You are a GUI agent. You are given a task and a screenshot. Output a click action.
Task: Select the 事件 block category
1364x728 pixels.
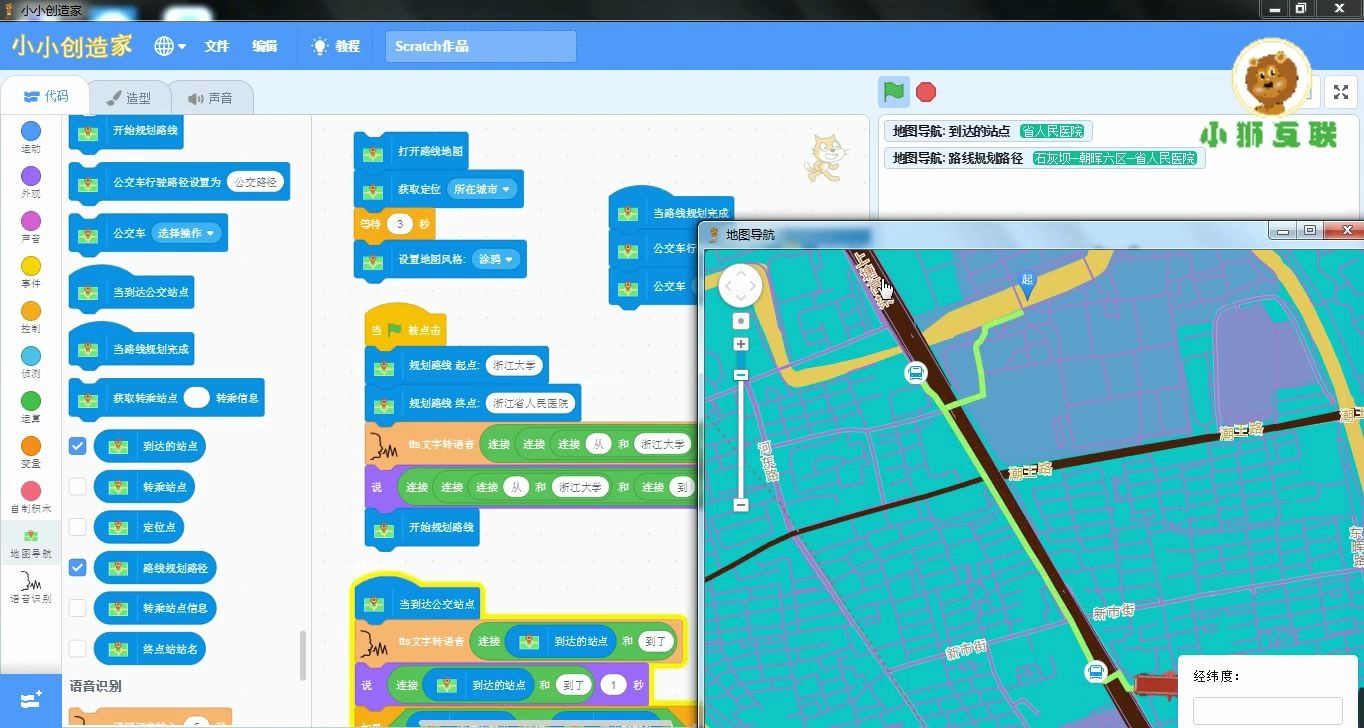pos(31,272)
